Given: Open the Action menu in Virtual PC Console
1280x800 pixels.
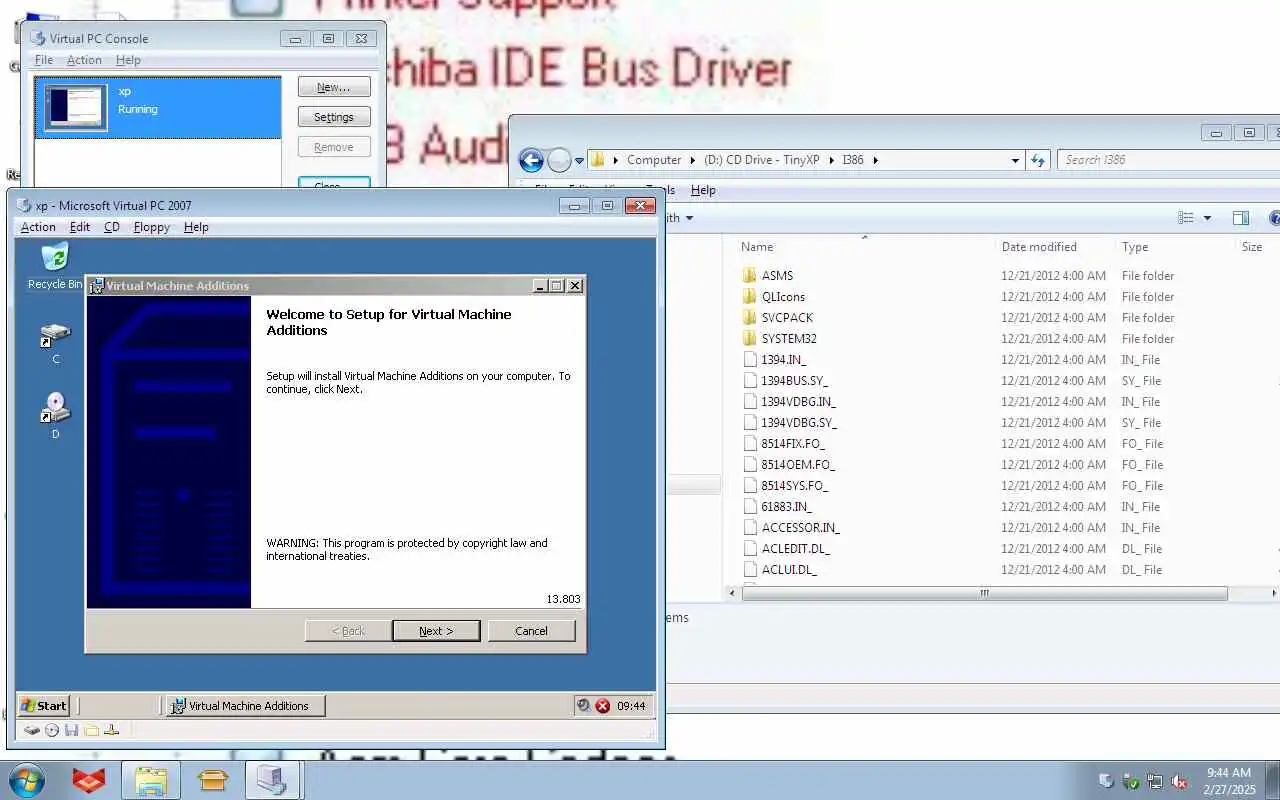Looking at the screenshot, I should pos(84,60).
